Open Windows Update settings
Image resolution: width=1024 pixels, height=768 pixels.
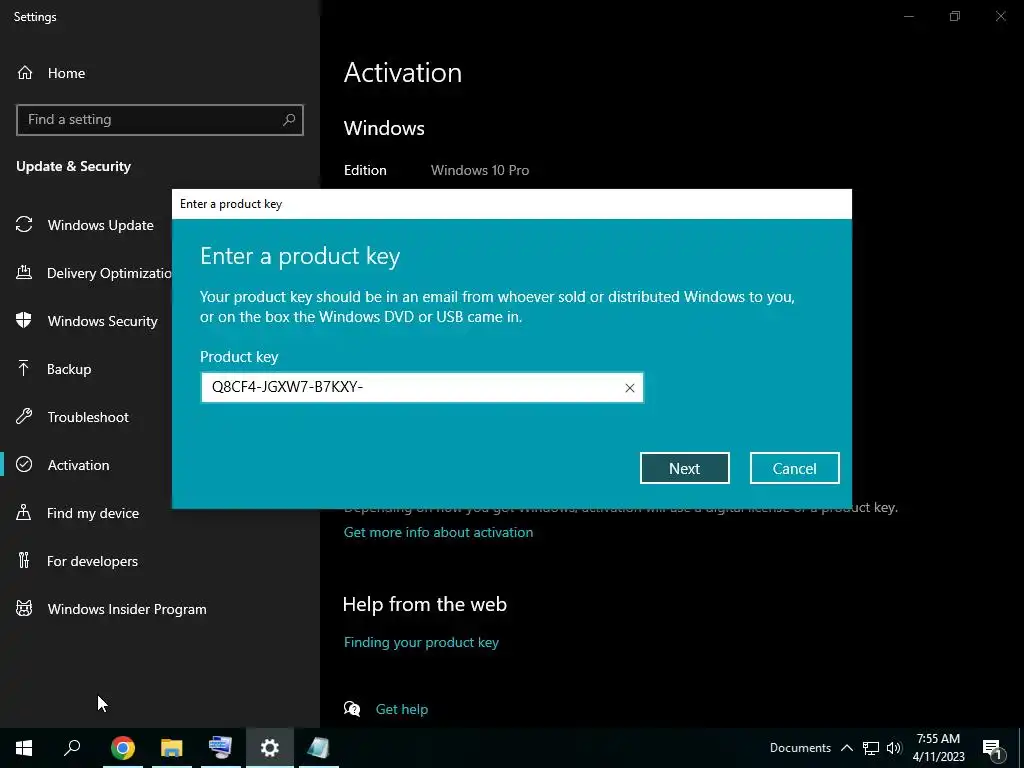click(101, 225)
